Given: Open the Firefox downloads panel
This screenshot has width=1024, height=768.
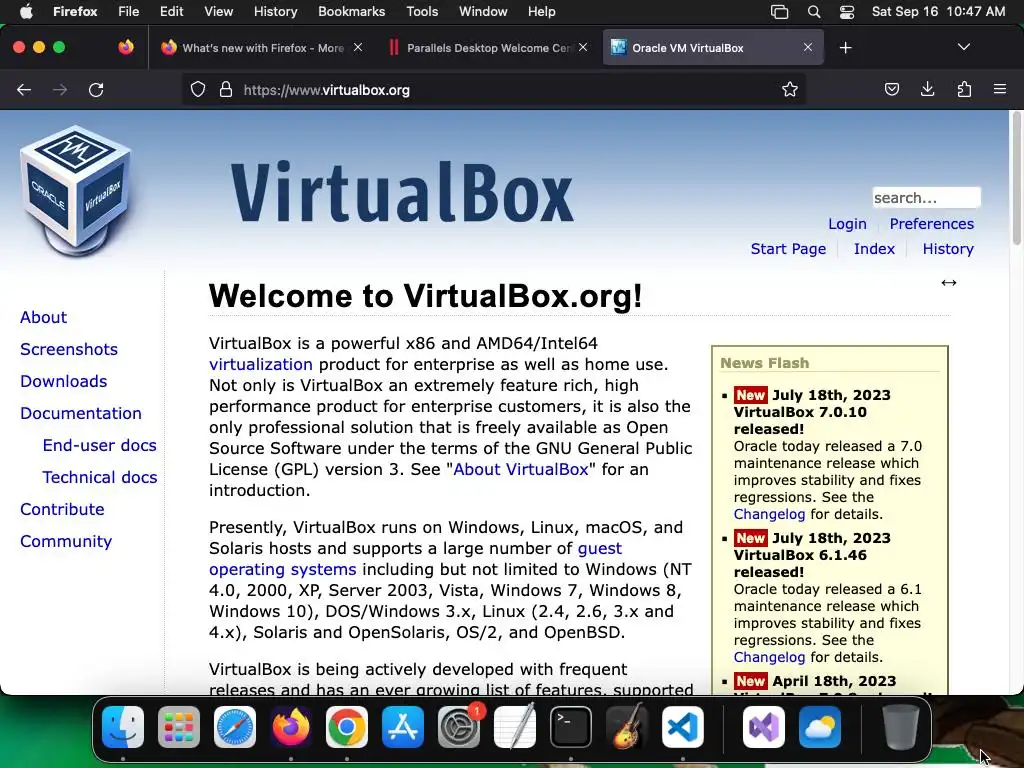Looking at the screenshot, I should 927,89.
